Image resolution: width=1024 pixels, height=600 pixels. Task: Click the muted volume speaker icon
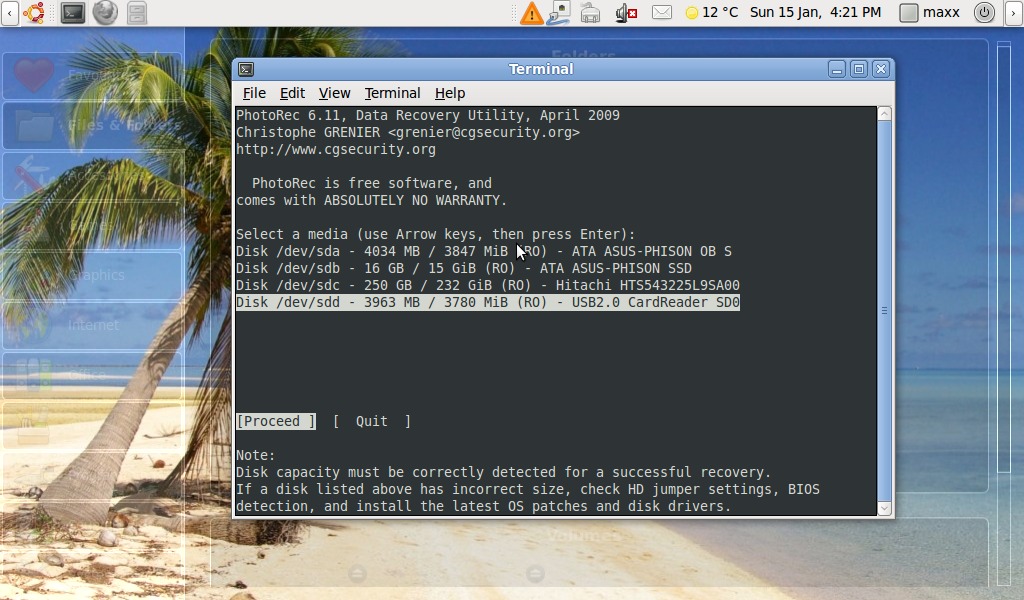(x=626, y=12)
